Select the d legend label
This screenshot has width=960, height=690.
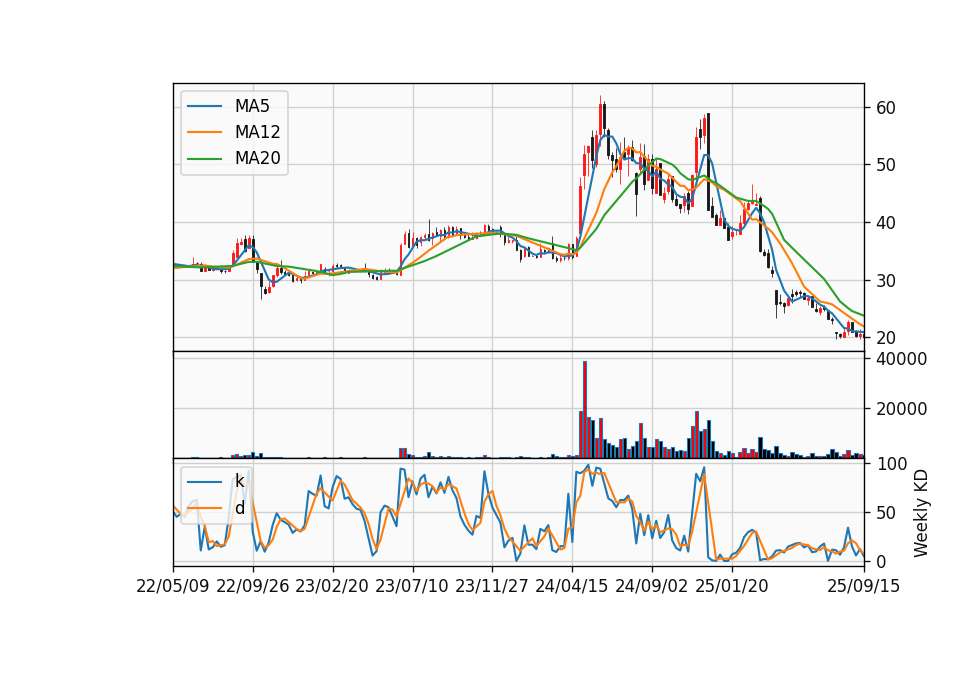pyautogui.click(x=239, y=508)
